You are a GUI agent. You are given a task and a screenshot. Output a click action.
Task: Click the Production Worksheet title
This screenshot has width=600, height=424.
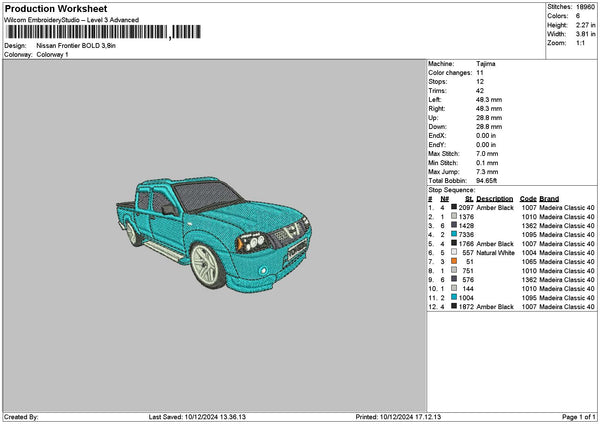pos(56,9)
